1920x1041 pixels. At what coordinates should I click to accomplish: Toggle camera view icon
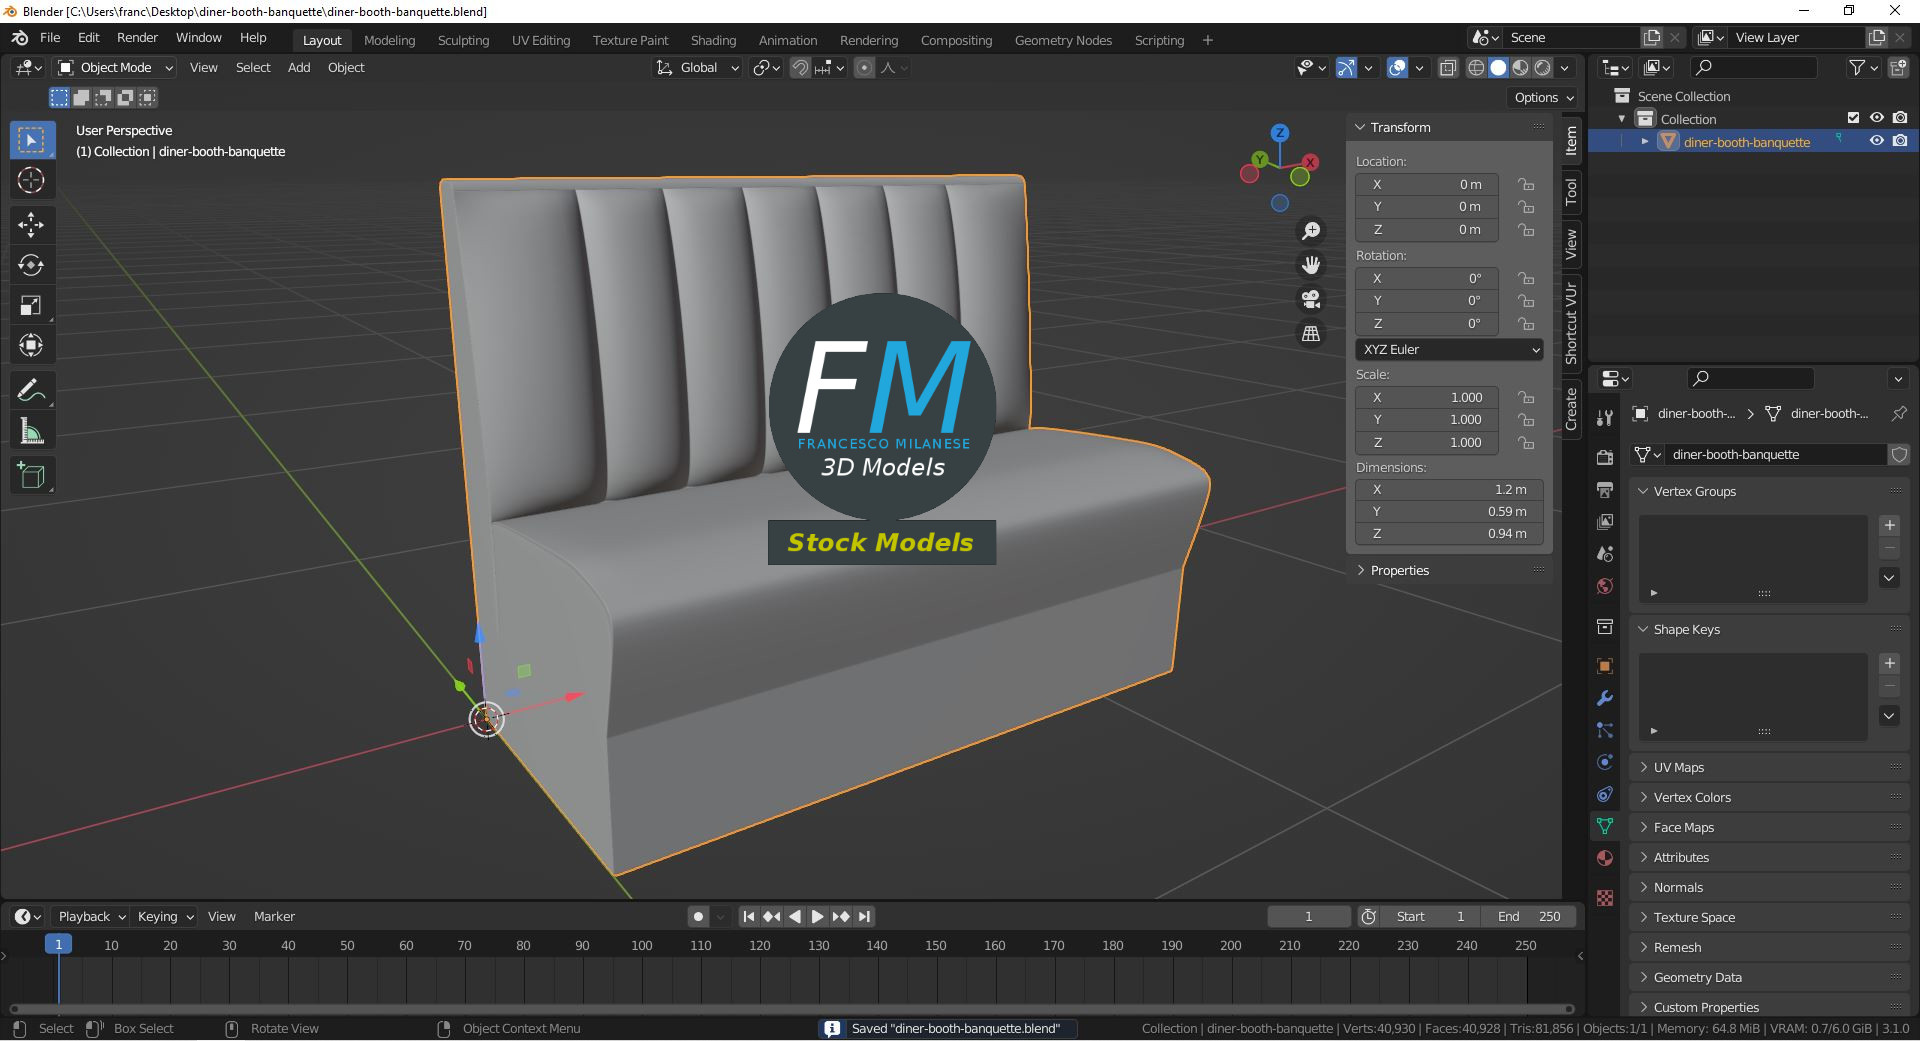click(1311, 299)
